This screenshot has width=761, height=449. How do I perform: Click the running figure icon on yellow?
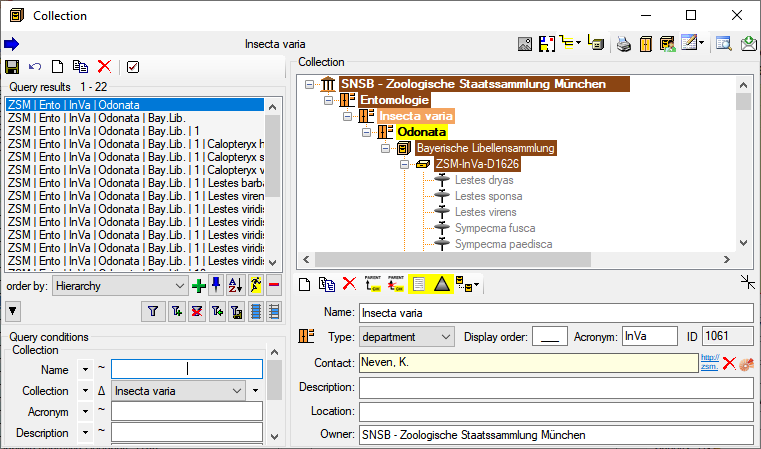(256, 285)
